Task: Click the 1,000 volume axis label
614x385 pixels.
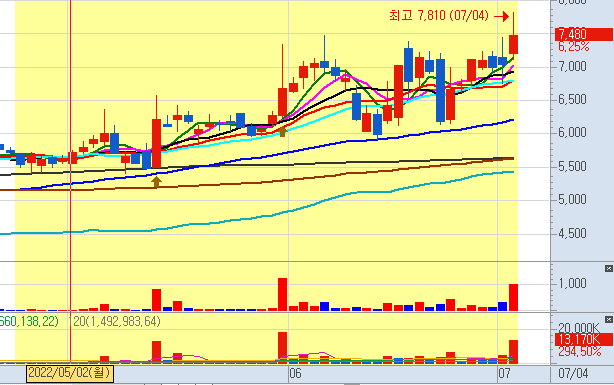Action: [572, 283]
